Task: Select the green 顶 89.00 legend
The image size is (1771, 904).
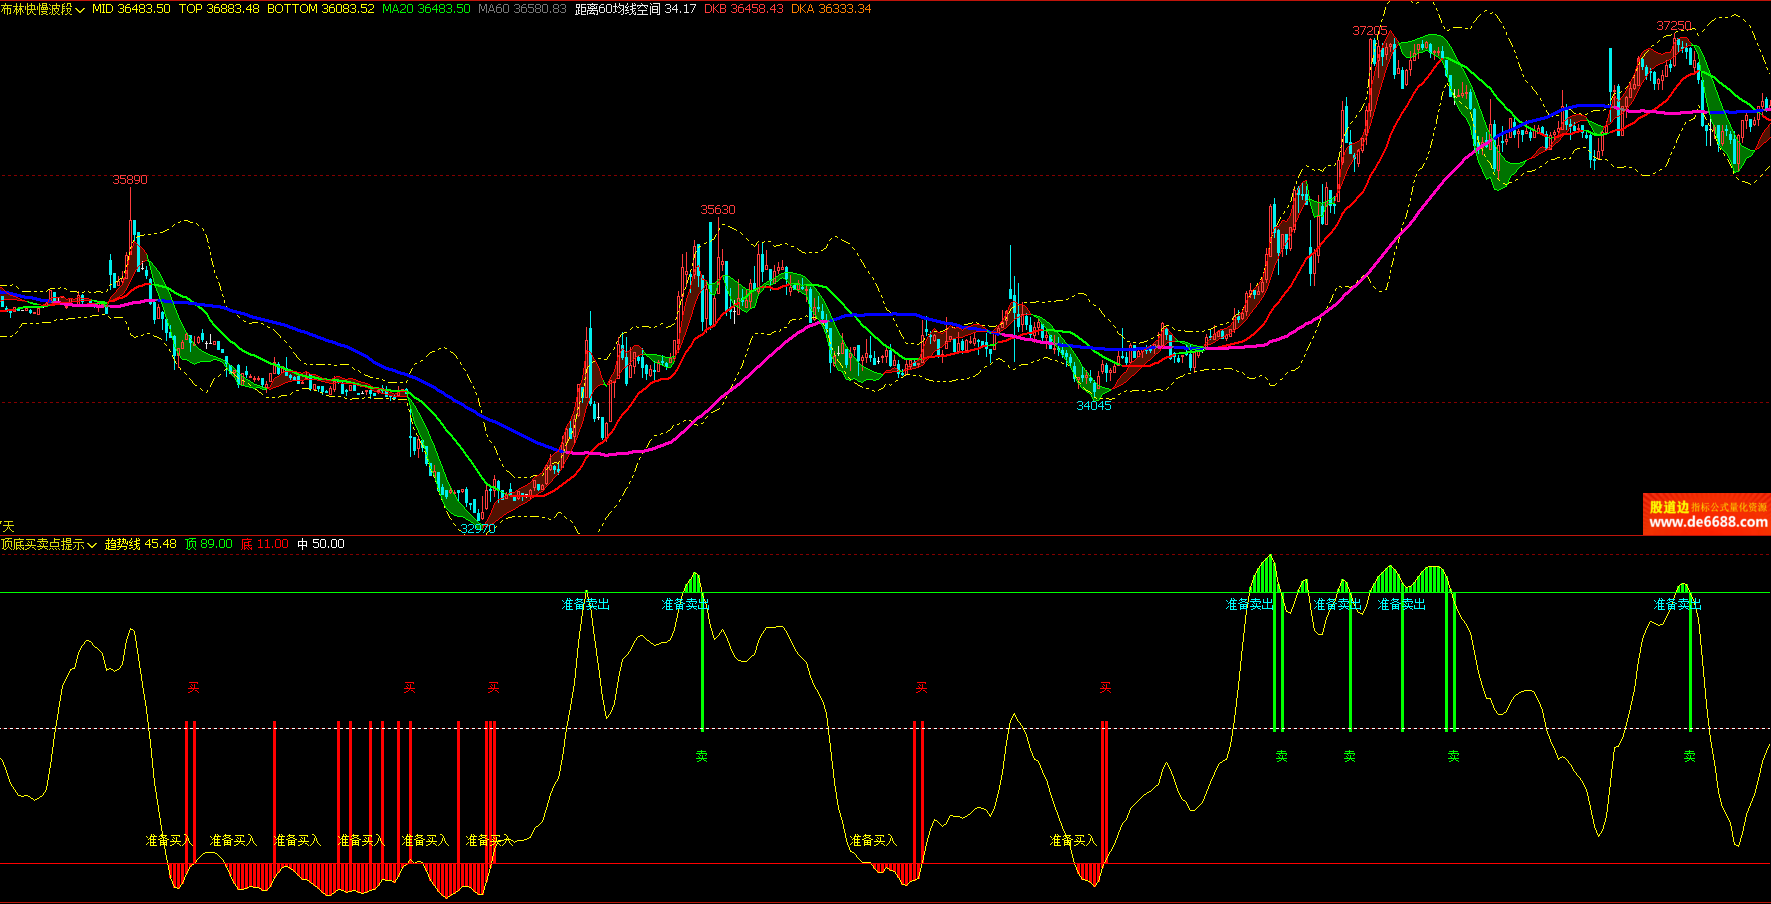Action: pyautogui.click(x=208, y=544)
